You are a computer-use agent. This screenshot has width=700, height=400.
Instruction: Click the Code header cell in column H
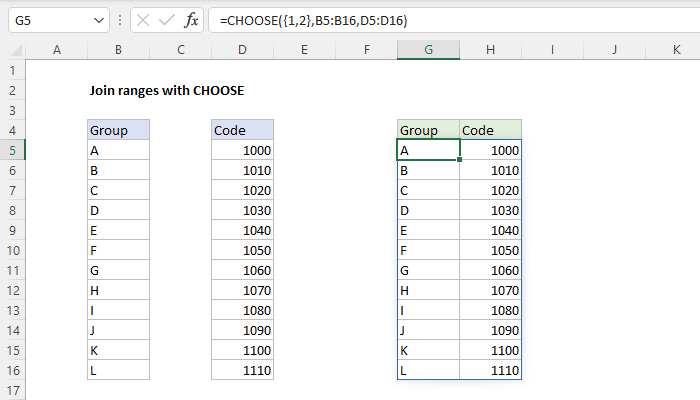[490, 130]
